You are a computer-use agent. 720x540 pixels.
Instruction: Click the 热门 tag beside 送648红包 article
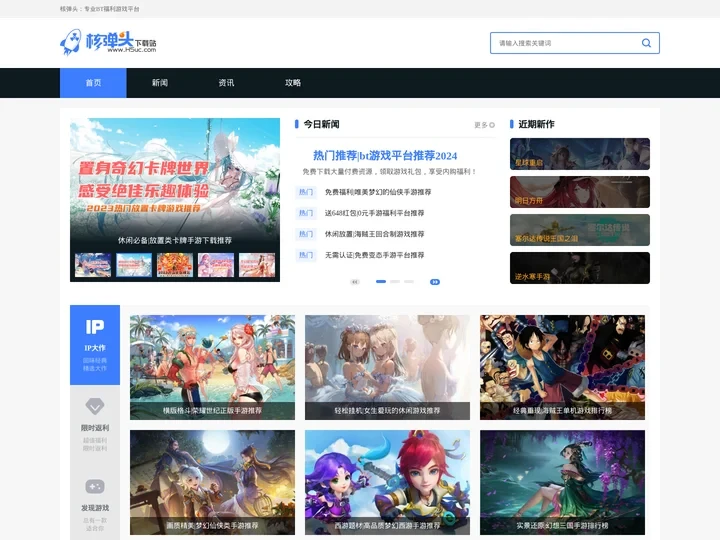(x=306, y=213)
